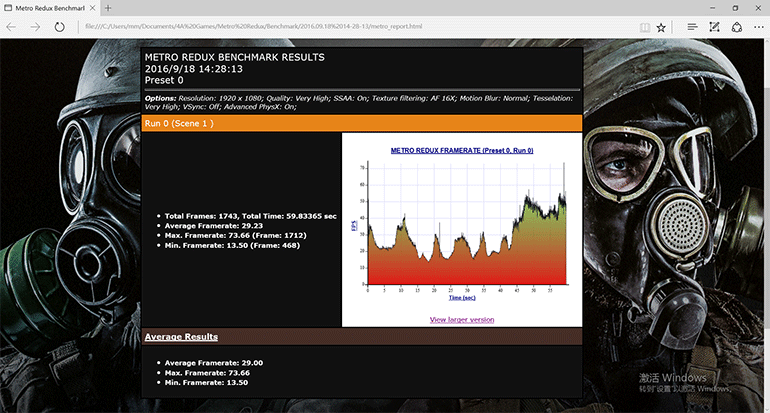This screenshot has height=413, width=770.
Task: Click Max. Framerate: 73.66 (Frame: 1712) text
Action: coord(235,236)
